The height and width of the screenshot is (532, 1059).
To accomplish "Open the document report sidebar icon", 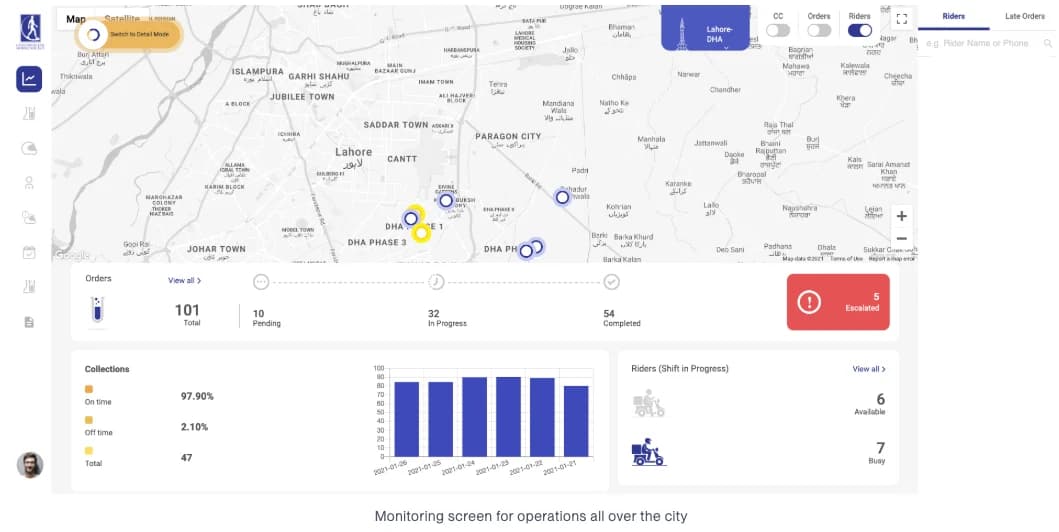I will (x=29, y=322).
